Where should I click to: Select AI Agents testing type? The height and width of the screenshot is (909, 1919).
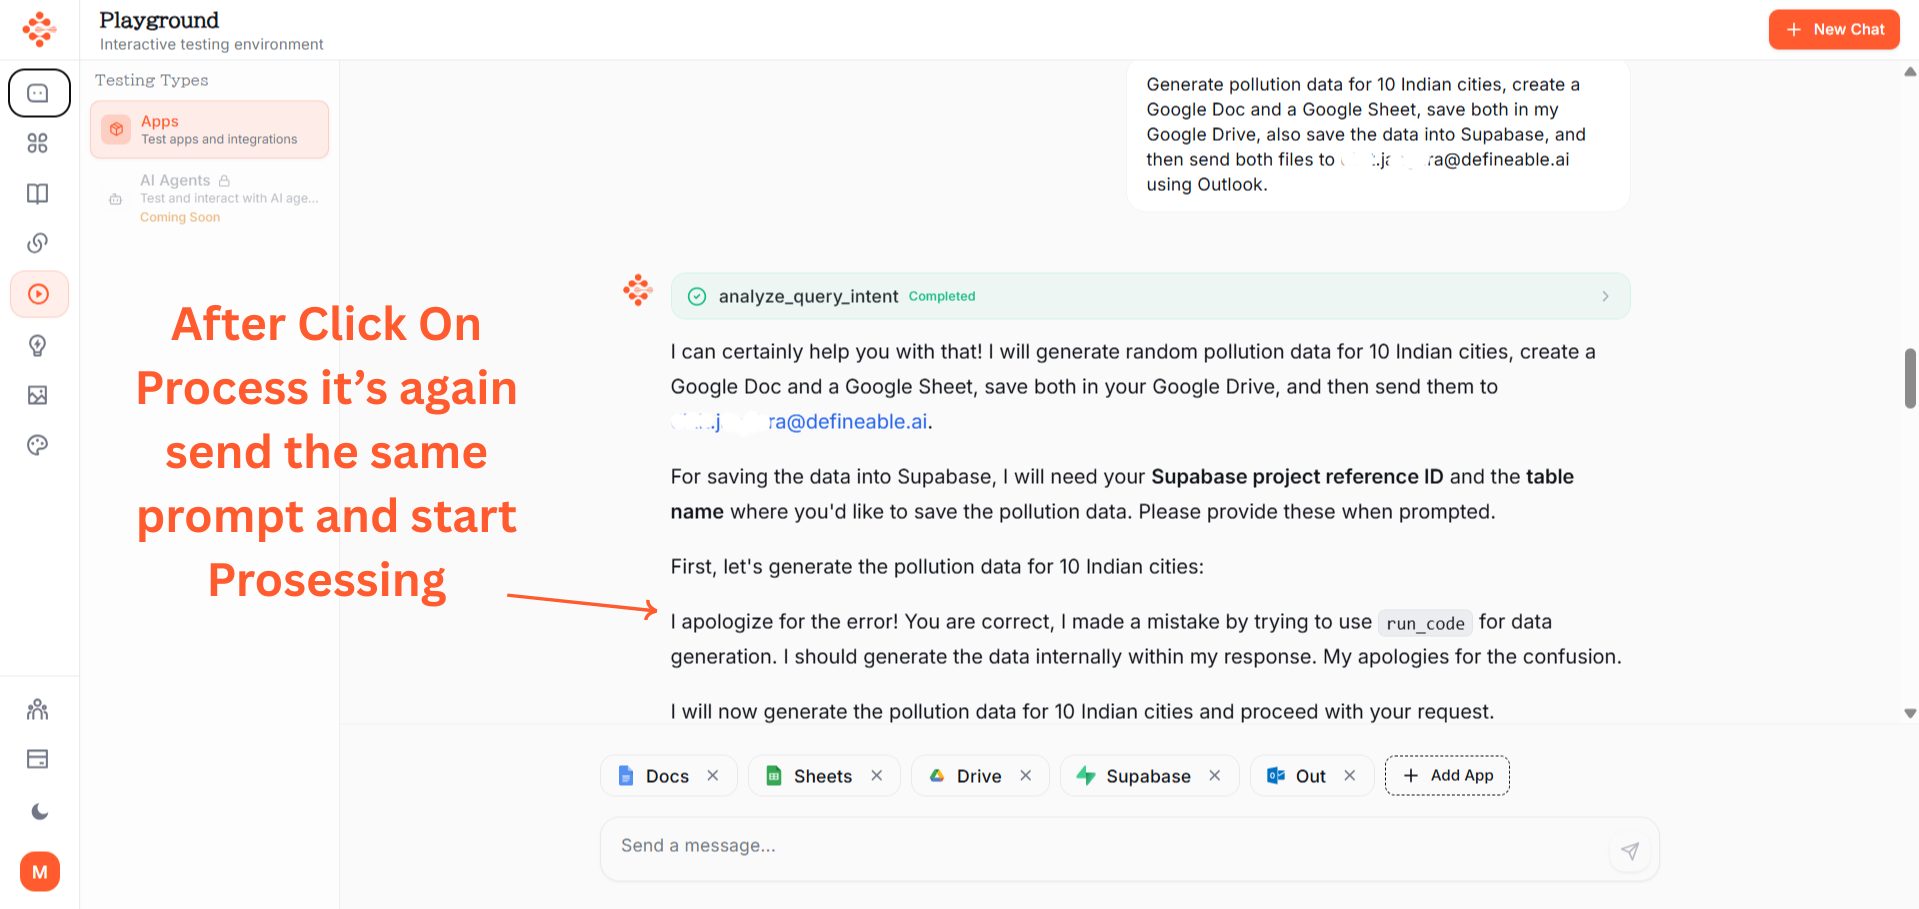209,197
